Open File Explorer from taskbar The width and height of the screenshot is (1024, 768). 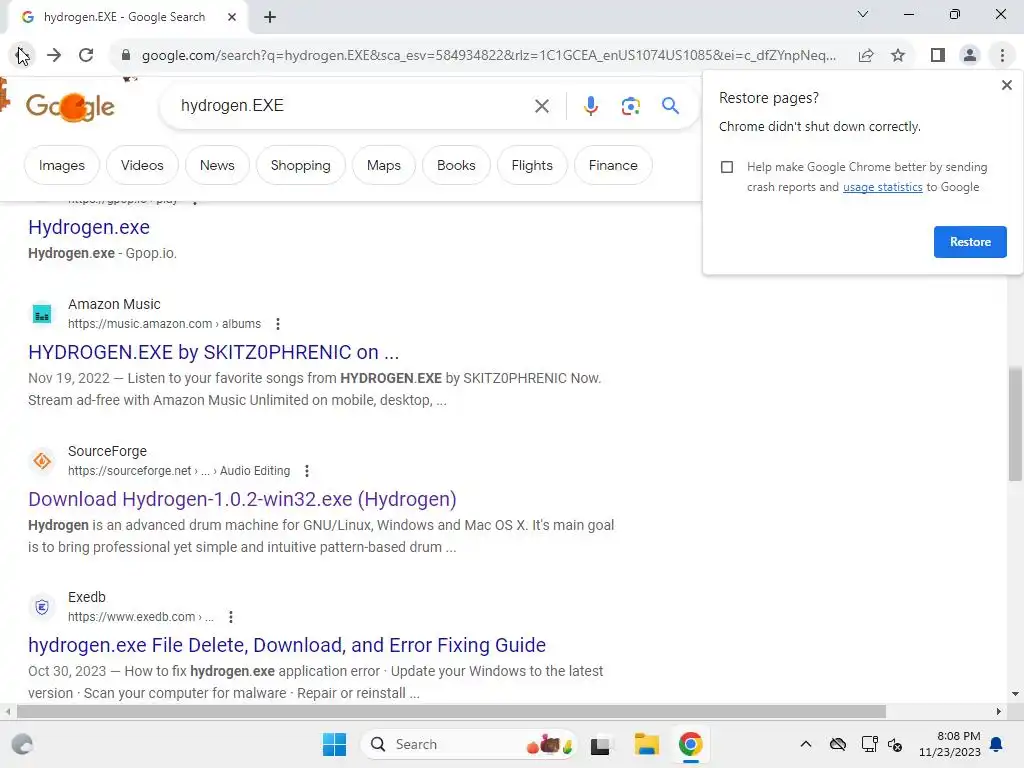point(647,744)
